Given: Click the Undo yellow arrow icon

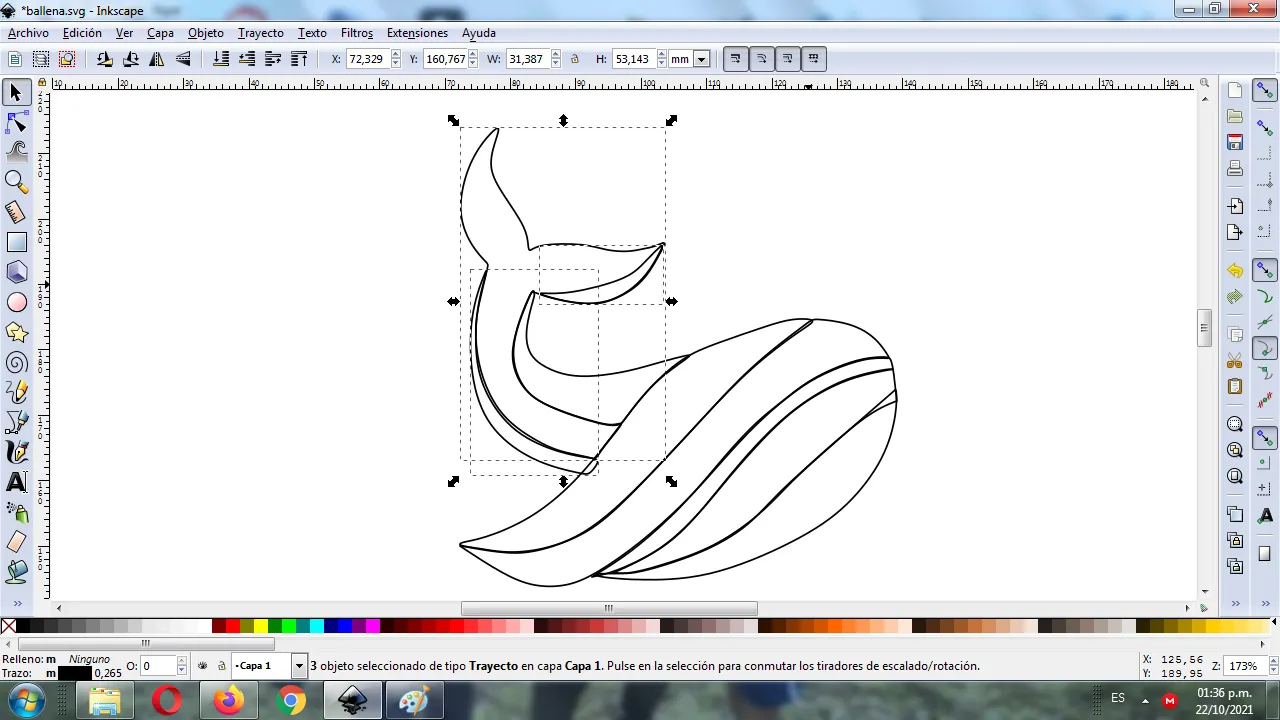Looking at the screenshot, I should tap(1235, 271).
